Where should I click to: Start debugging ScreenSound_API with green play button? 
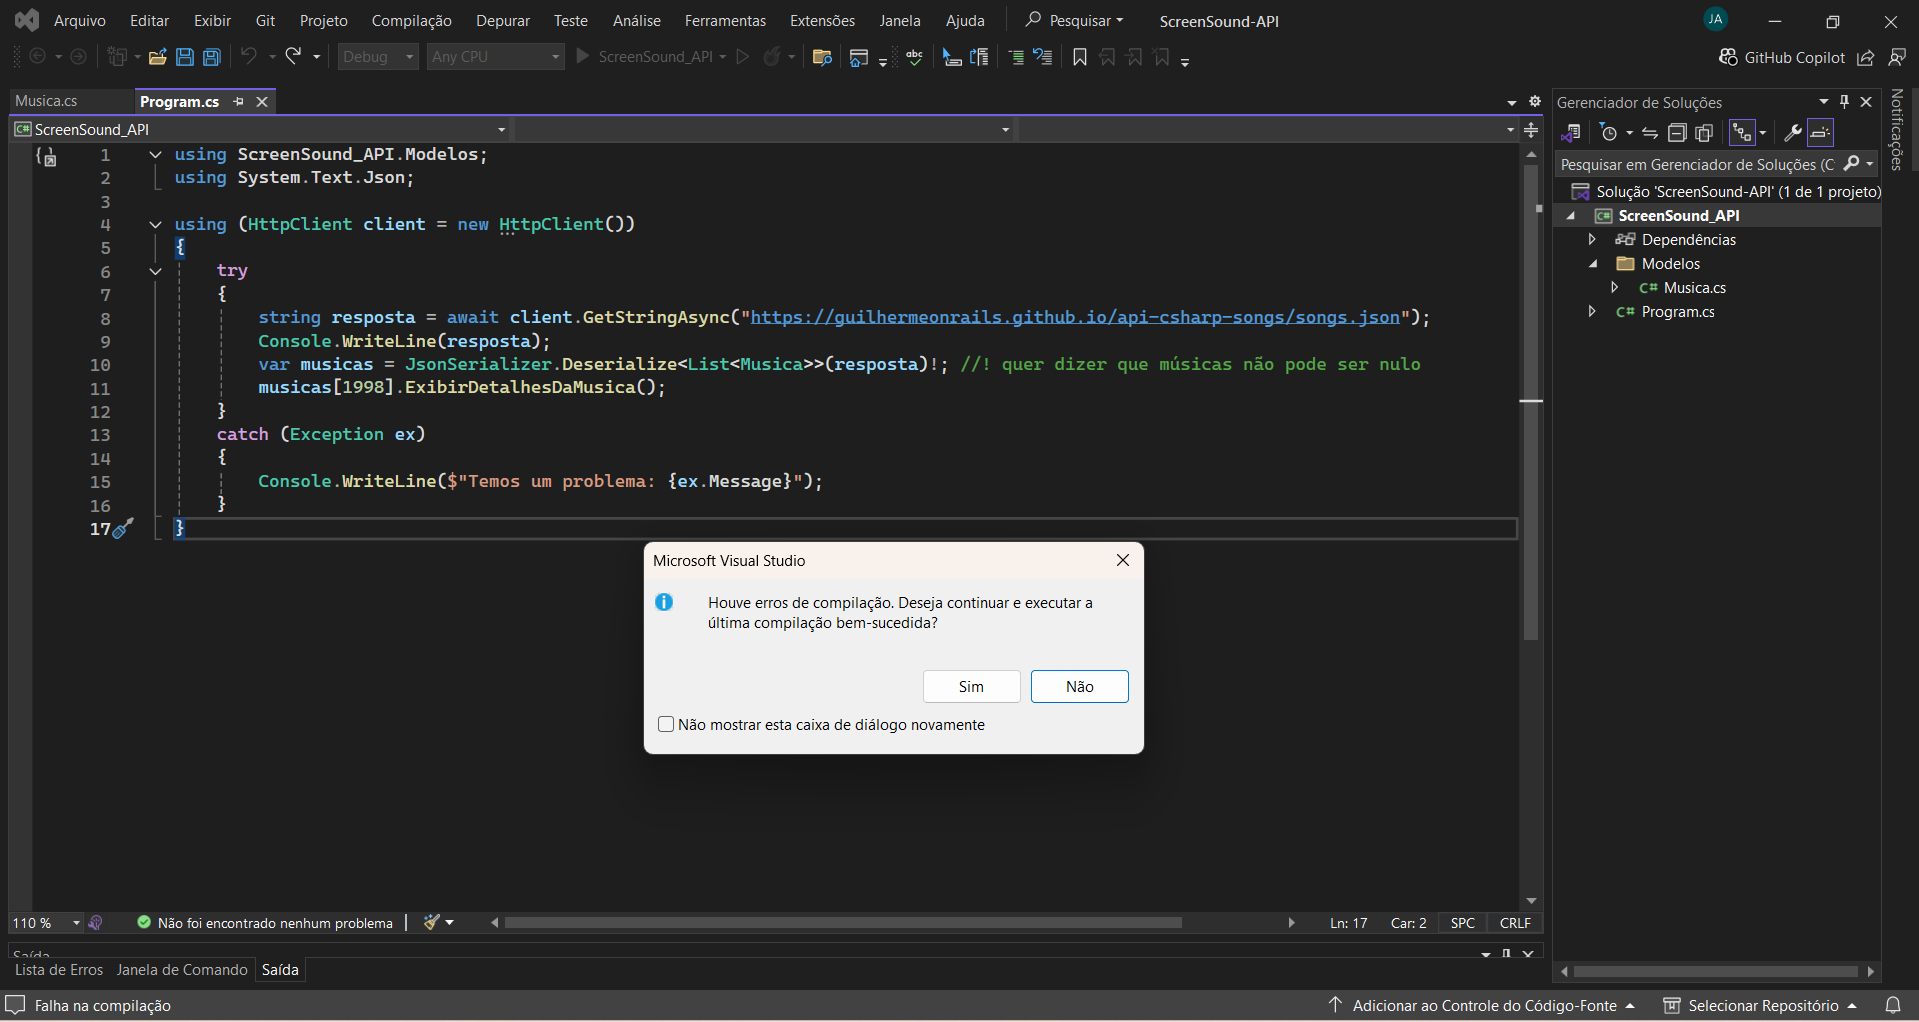[583, 57]
